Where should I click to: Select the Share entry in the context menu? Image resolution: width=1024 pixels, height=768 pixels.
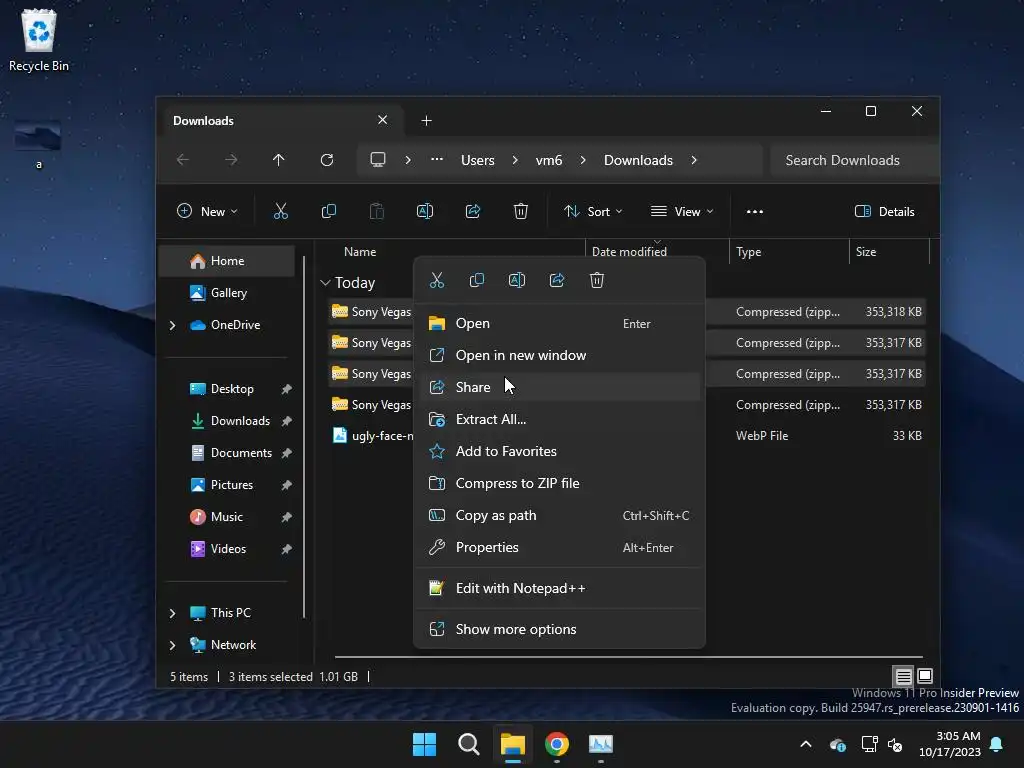click(560, 387)
